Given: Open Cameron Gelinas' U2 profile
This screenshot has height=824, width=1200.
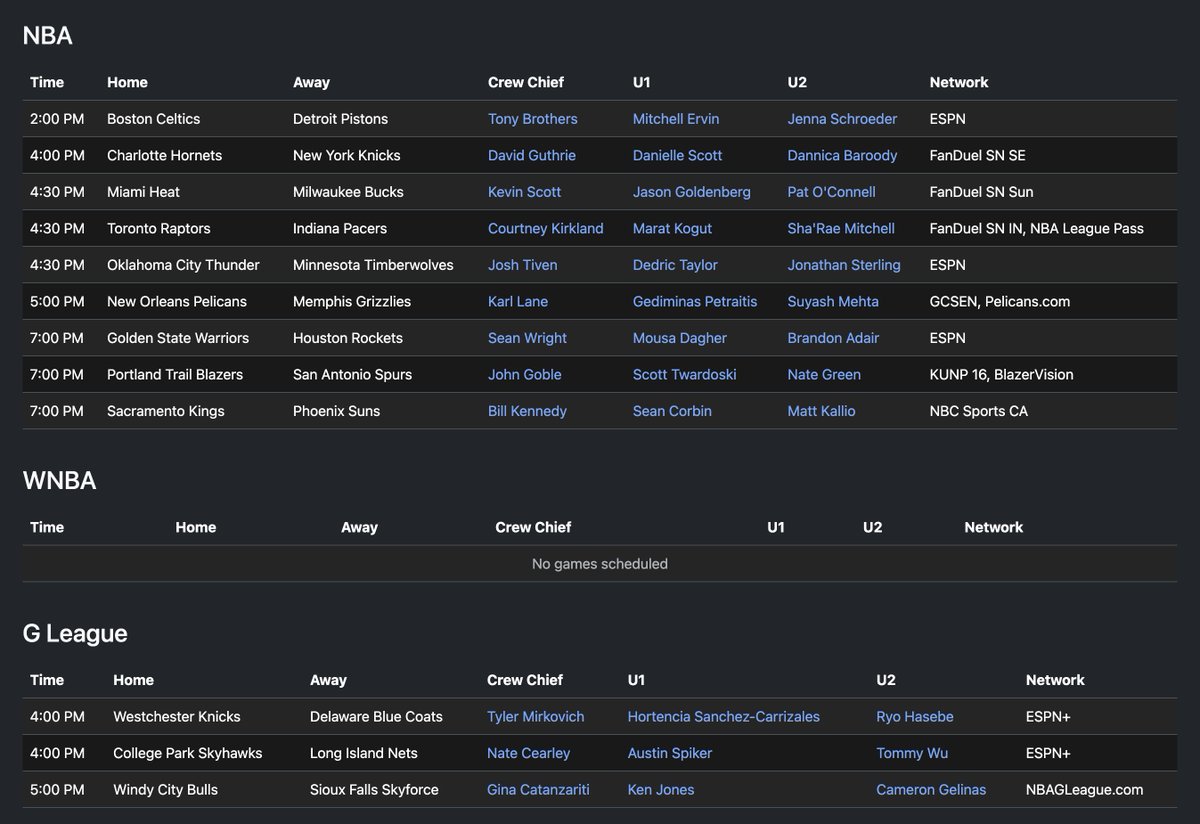Looking at the screenshot, I should pos(931,789).
